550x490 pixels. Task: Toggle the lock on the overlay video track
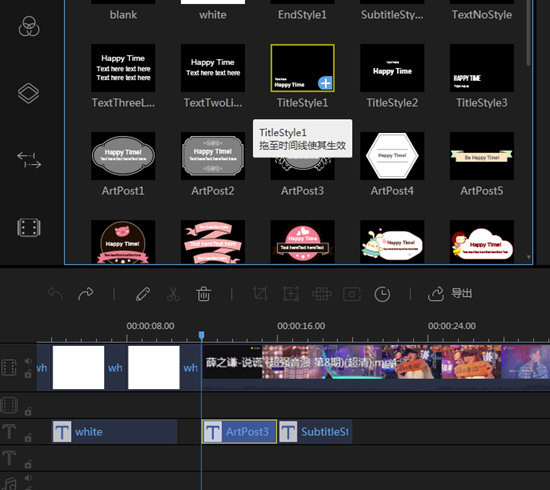tap(28, 411)
